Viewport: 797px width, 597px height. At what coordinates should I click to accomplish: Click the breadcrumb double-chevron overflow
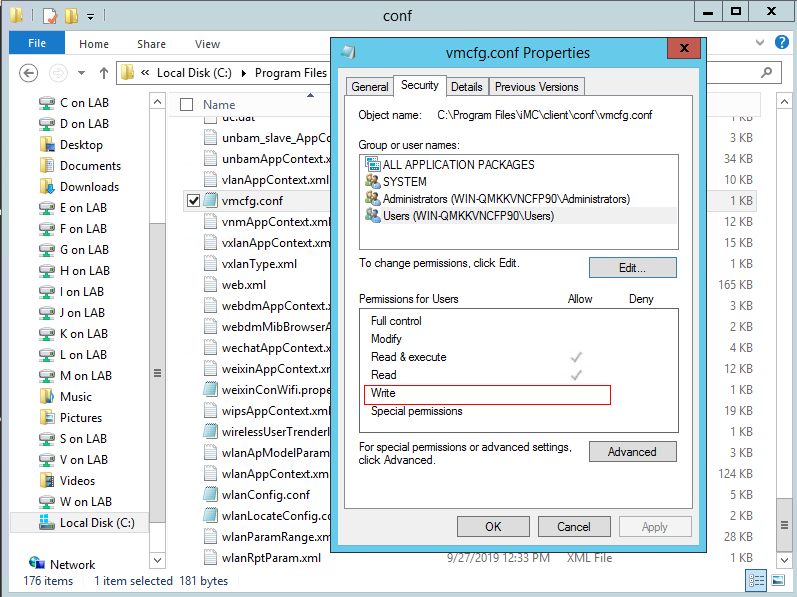[145, 73]
